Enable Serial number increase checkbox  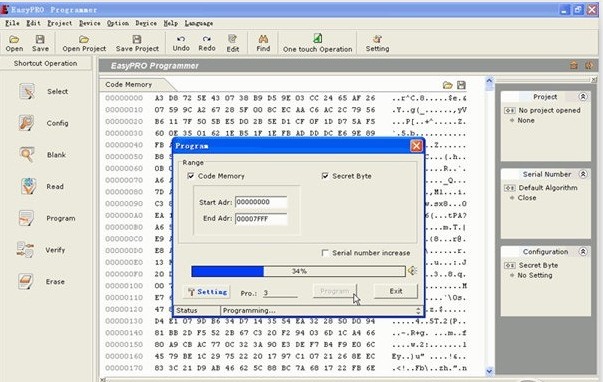[x=325, y=253]
